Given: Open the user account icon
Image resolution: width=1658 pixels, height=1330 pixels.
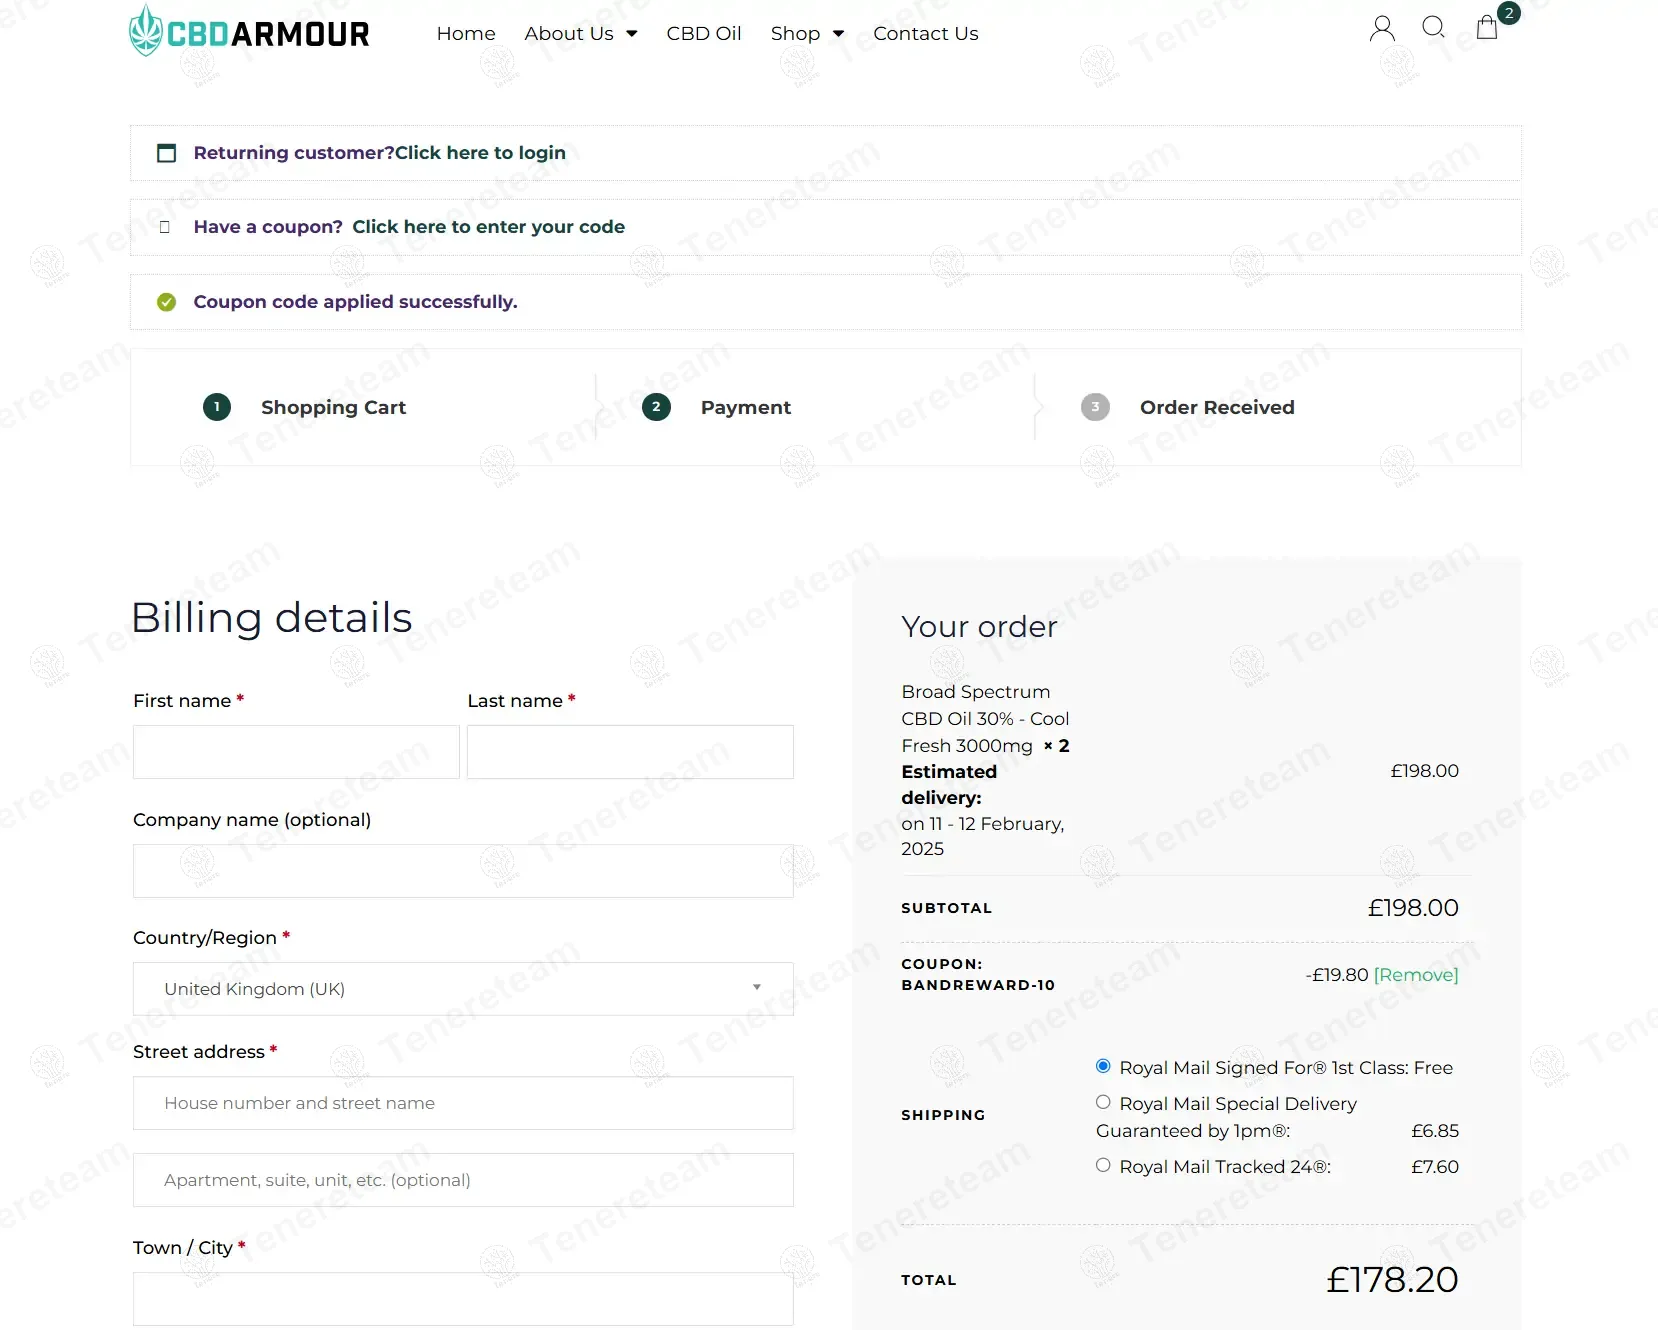Looking at the screenshot, I should (1382, 28).
